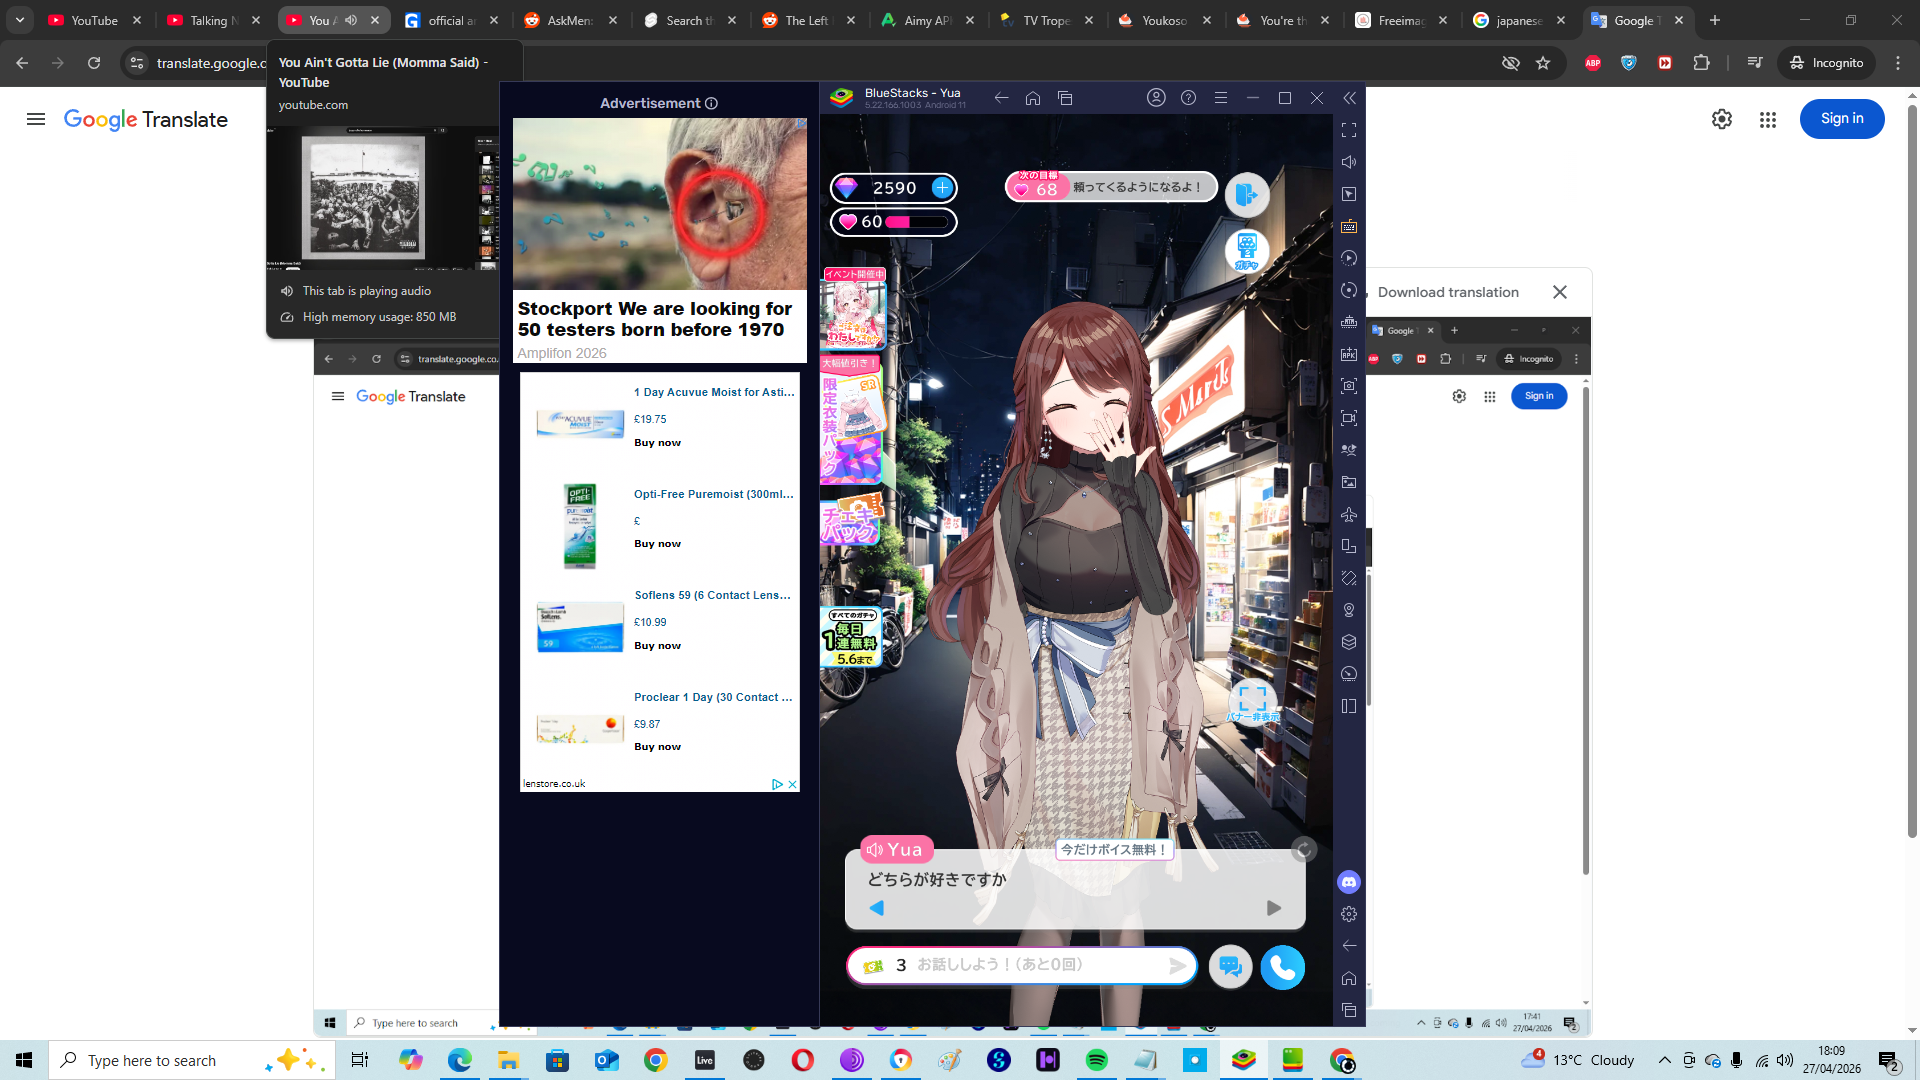Screen dimensions: 1920x1080
Task: Open BlueStacks Install APK tool
Action: click(x=1349, y=354)
